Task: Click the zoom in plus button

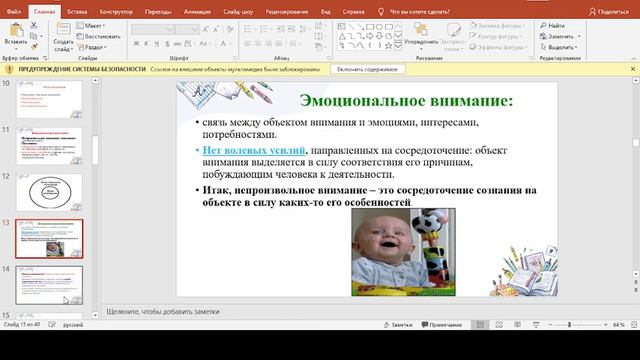Action: 606,324
